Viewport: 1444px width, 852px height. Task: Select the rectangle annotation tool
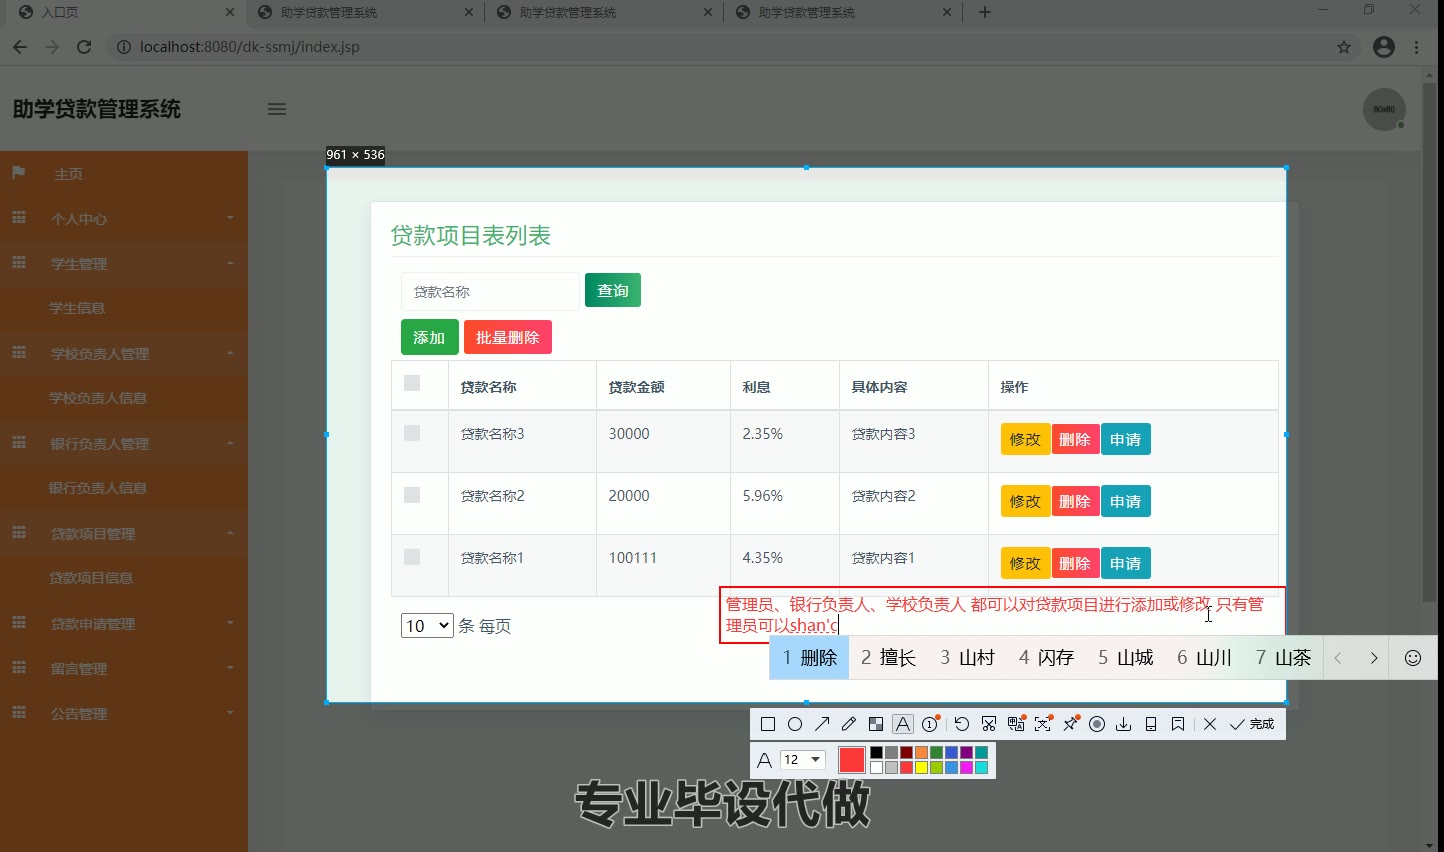point(768,724)
